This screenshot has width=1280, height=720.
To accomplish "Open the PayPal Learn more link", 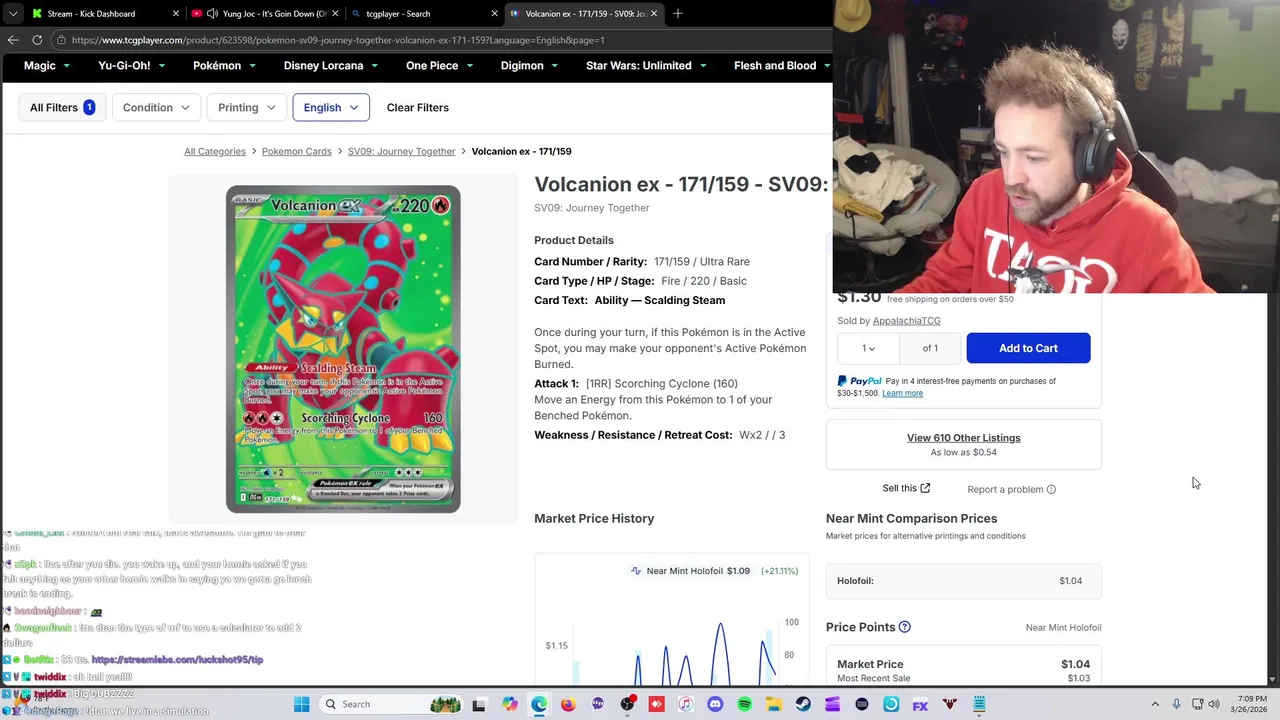I will (x=902, y=393).
